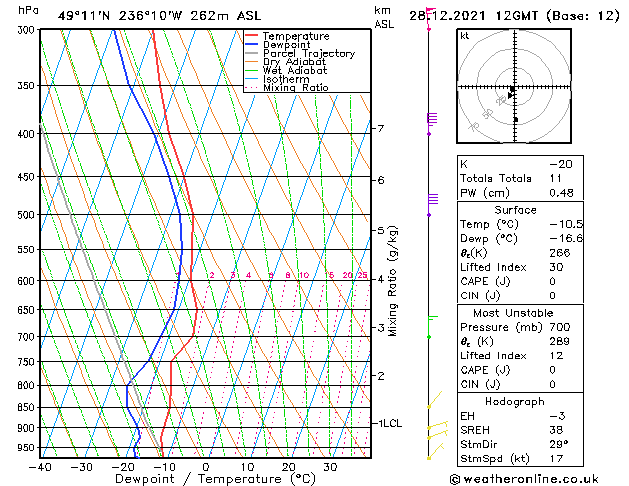Click the 950 hPa pressure axis label
Image resolution: width=629 pixels, height=486 pixels.
27,448
